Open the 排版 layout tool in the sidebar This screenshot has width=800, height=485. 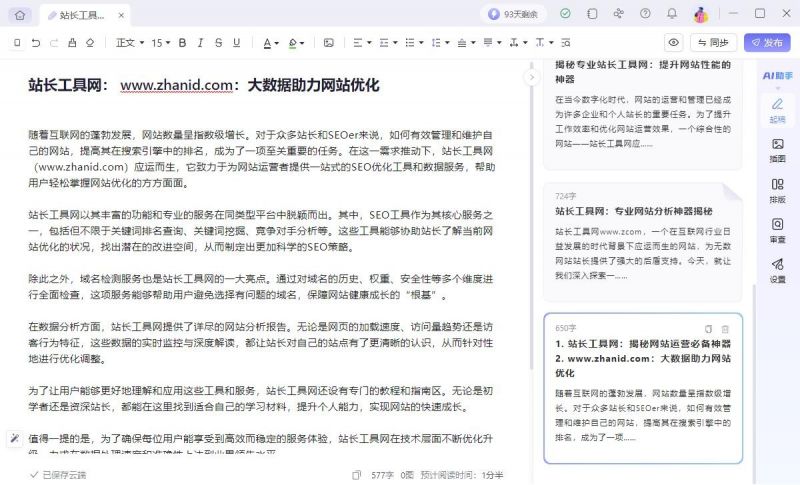[x=777, y=191]
